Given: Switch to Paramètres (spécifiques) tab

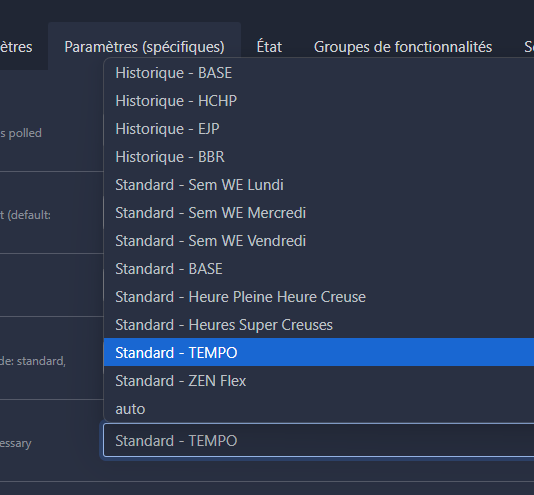Looking at the screenshot, I should click(x=144, y=47).
